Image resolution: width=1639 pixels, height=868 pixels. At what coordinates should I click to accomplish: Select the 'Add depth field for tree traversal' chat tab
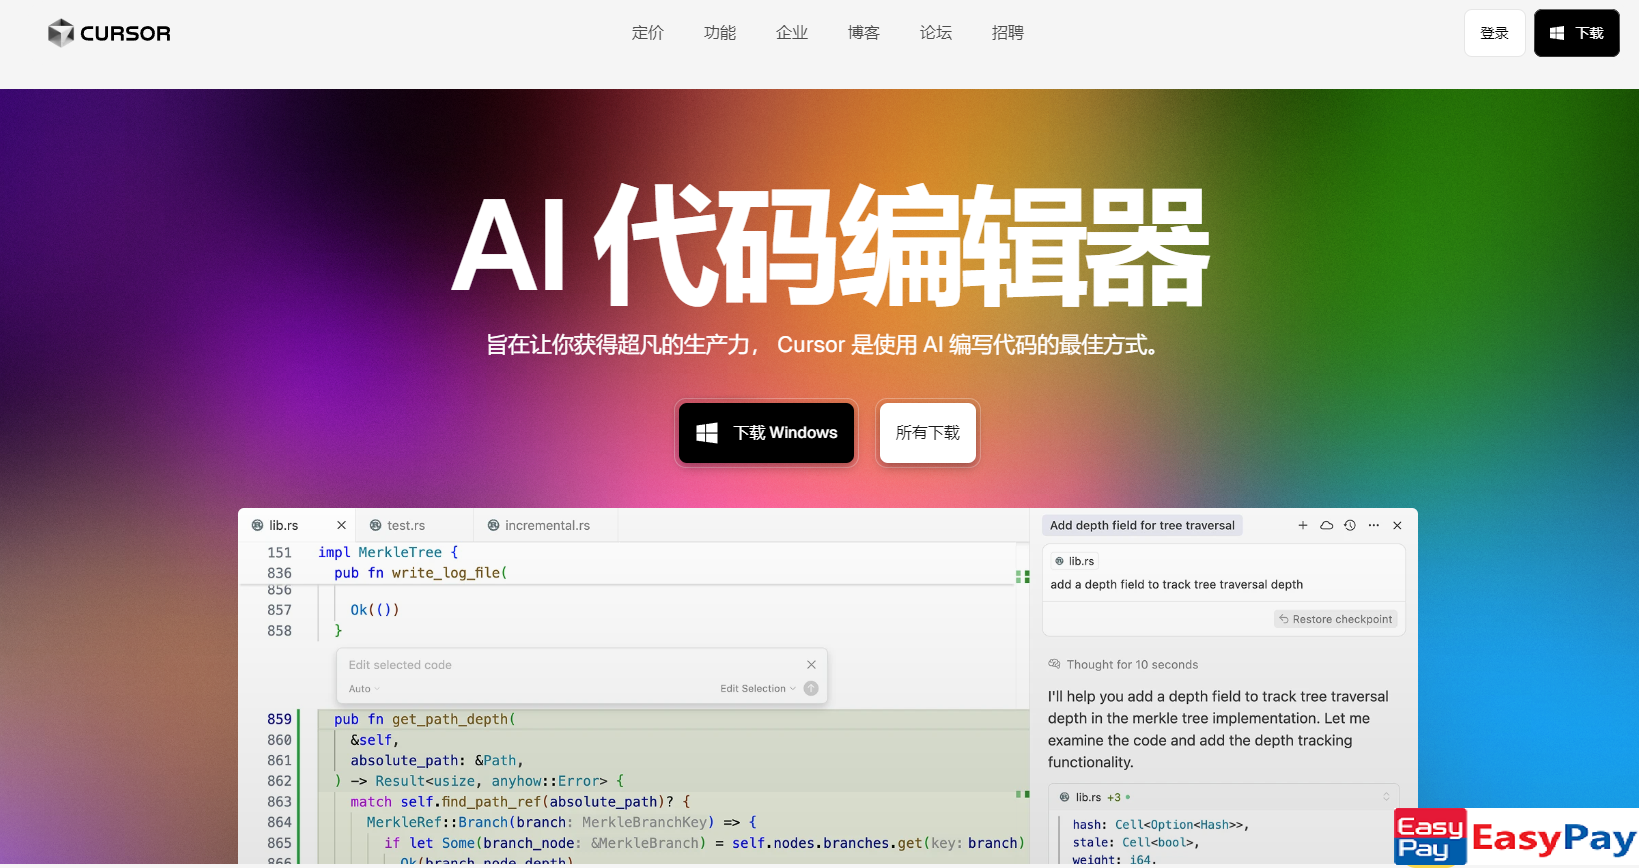(x=1142, y=525)
